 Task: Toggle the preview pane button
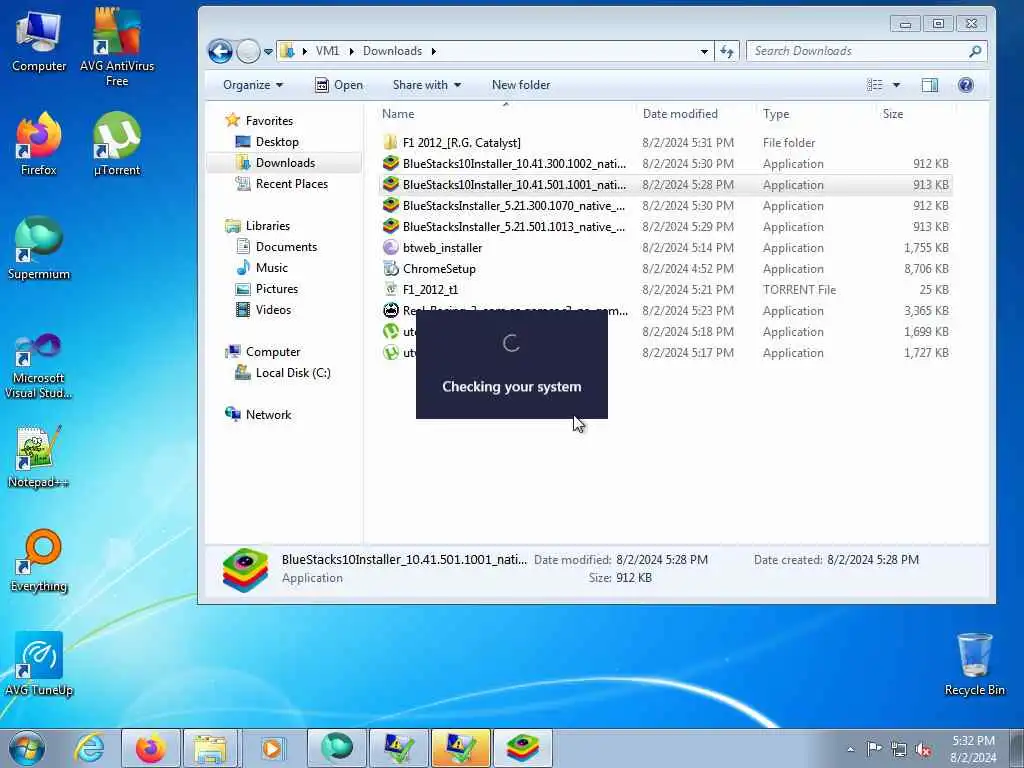point(929,85)
